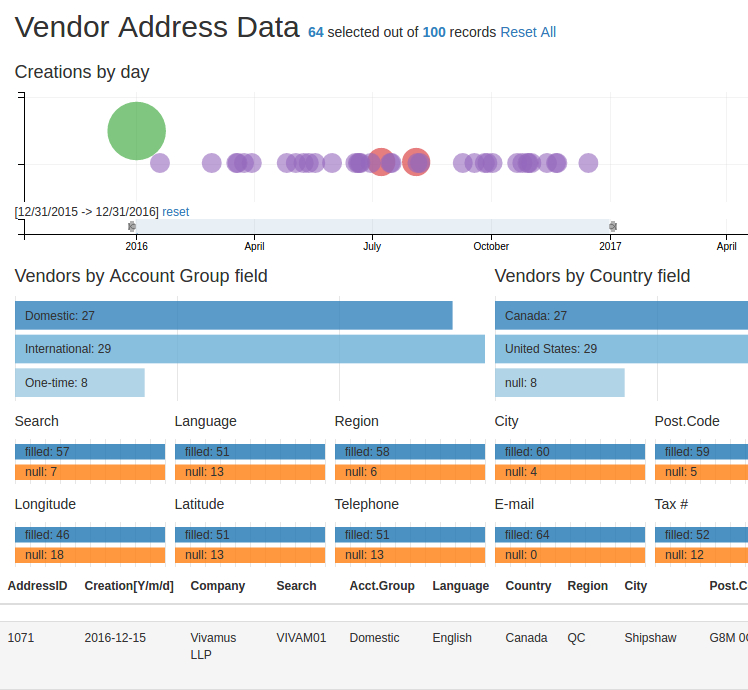Click Telephone null: 13 orange bar

409,555
